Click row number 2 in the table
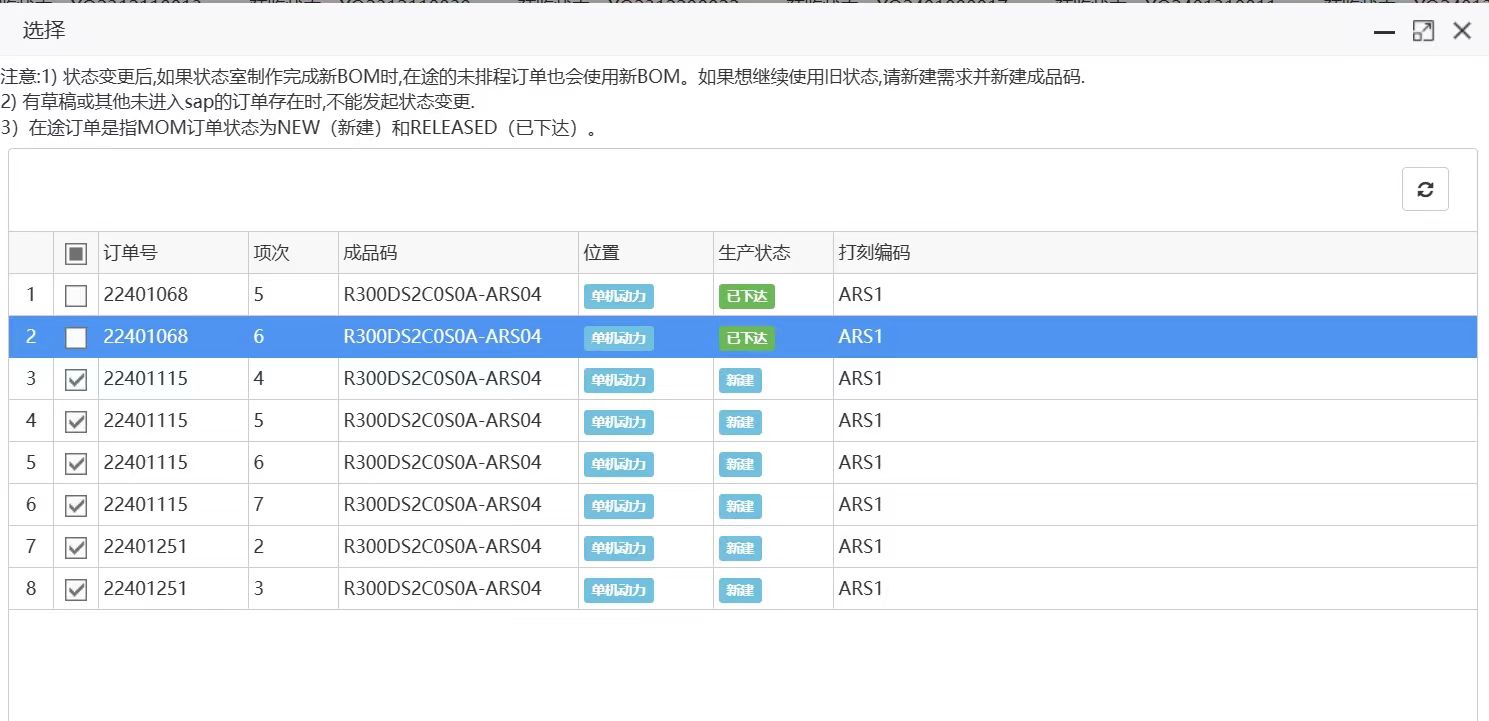Screen dimensions: 1489x721 tap(31, 337)
